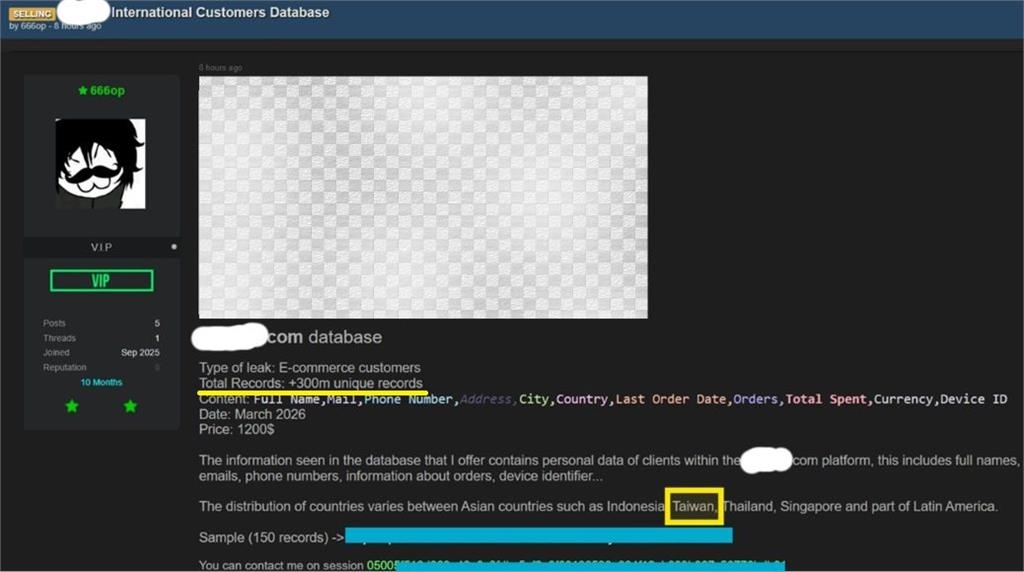1024x572 pixels.
Task: Click the author name 666op under title
Action: [33, 26]
